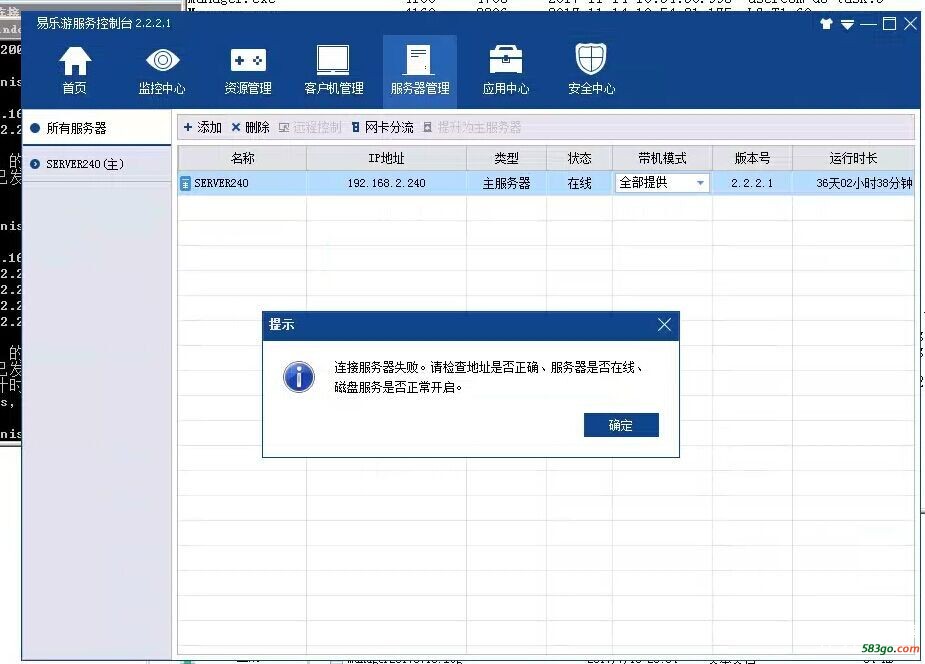Click the 主服务器 type cell

click(506, 183)
